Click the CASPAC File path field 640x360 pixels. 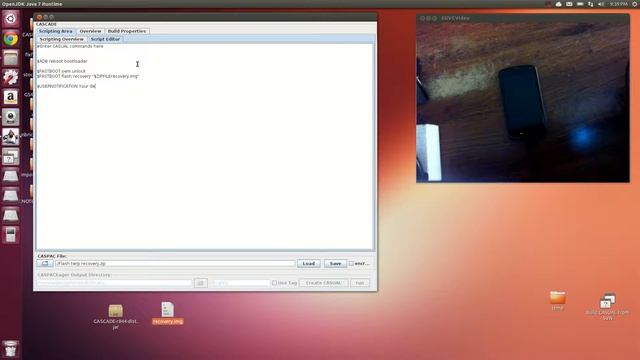175,264
